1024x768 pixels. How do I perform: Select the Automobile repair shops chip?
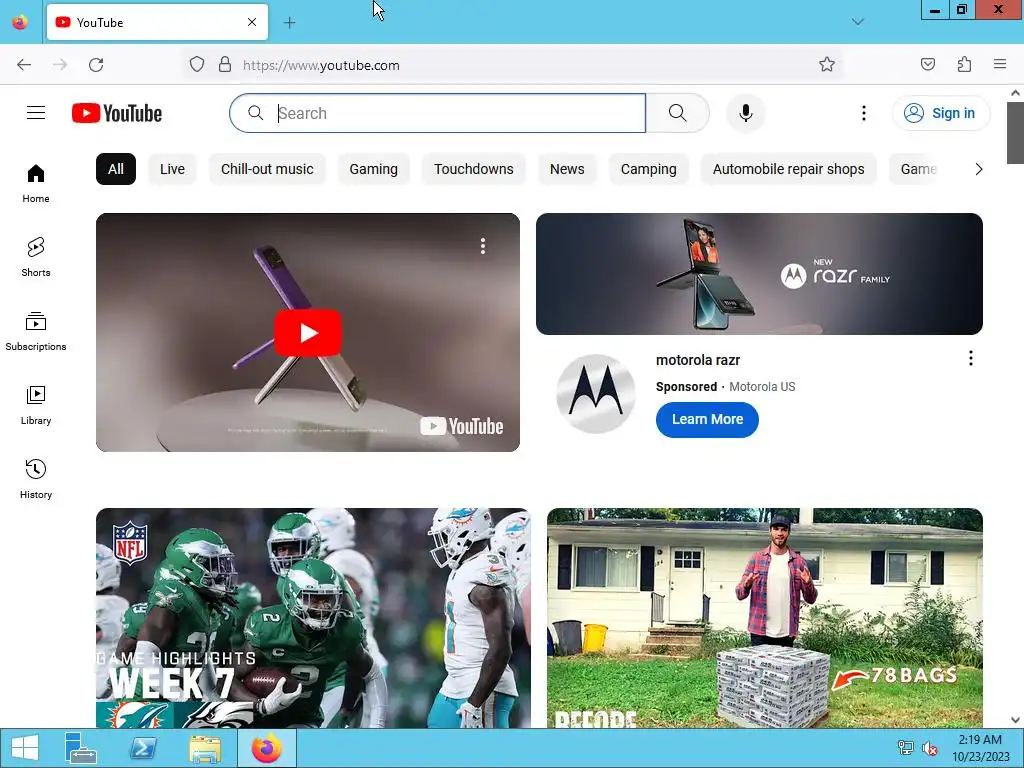pyautogui.click(x=788, y=169)
